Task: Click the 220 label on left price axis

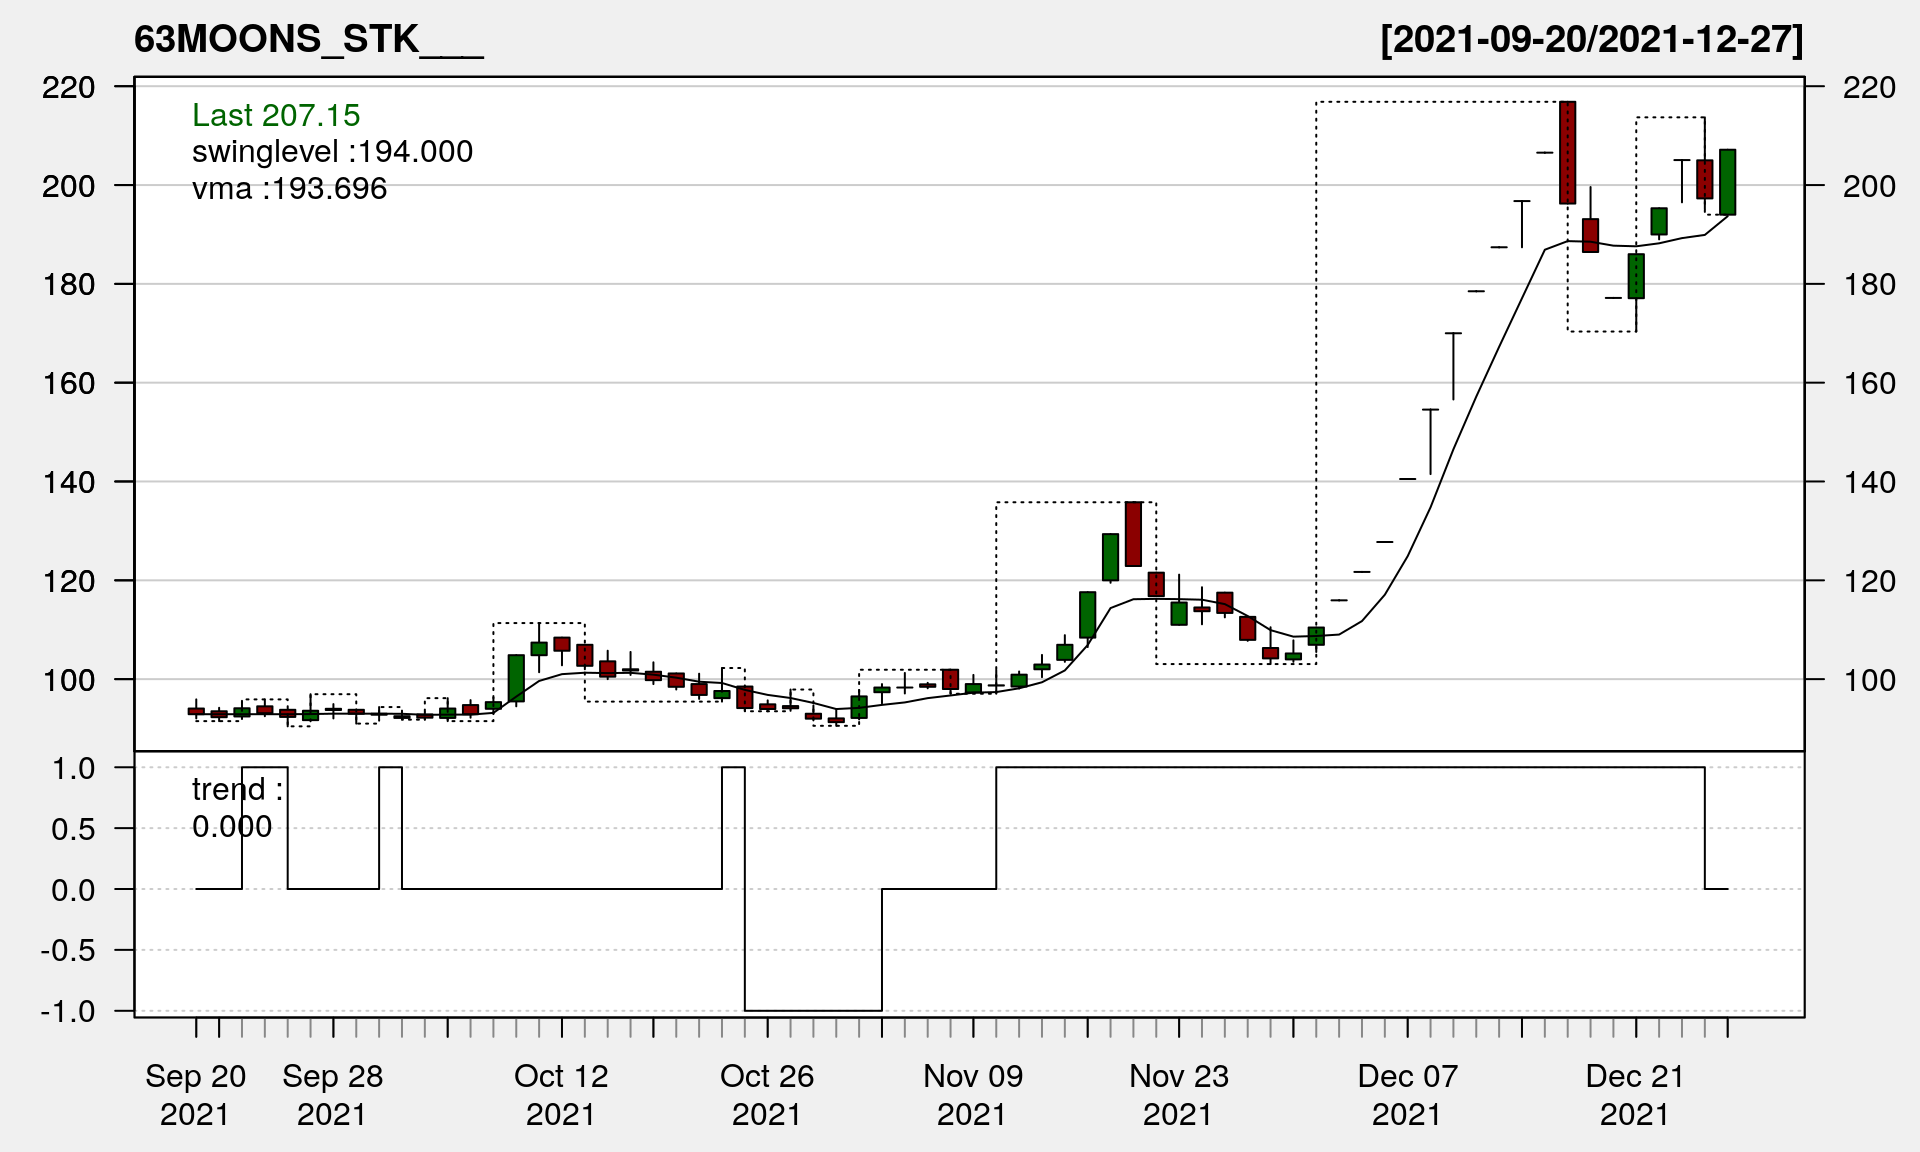Action: [68, 87]
